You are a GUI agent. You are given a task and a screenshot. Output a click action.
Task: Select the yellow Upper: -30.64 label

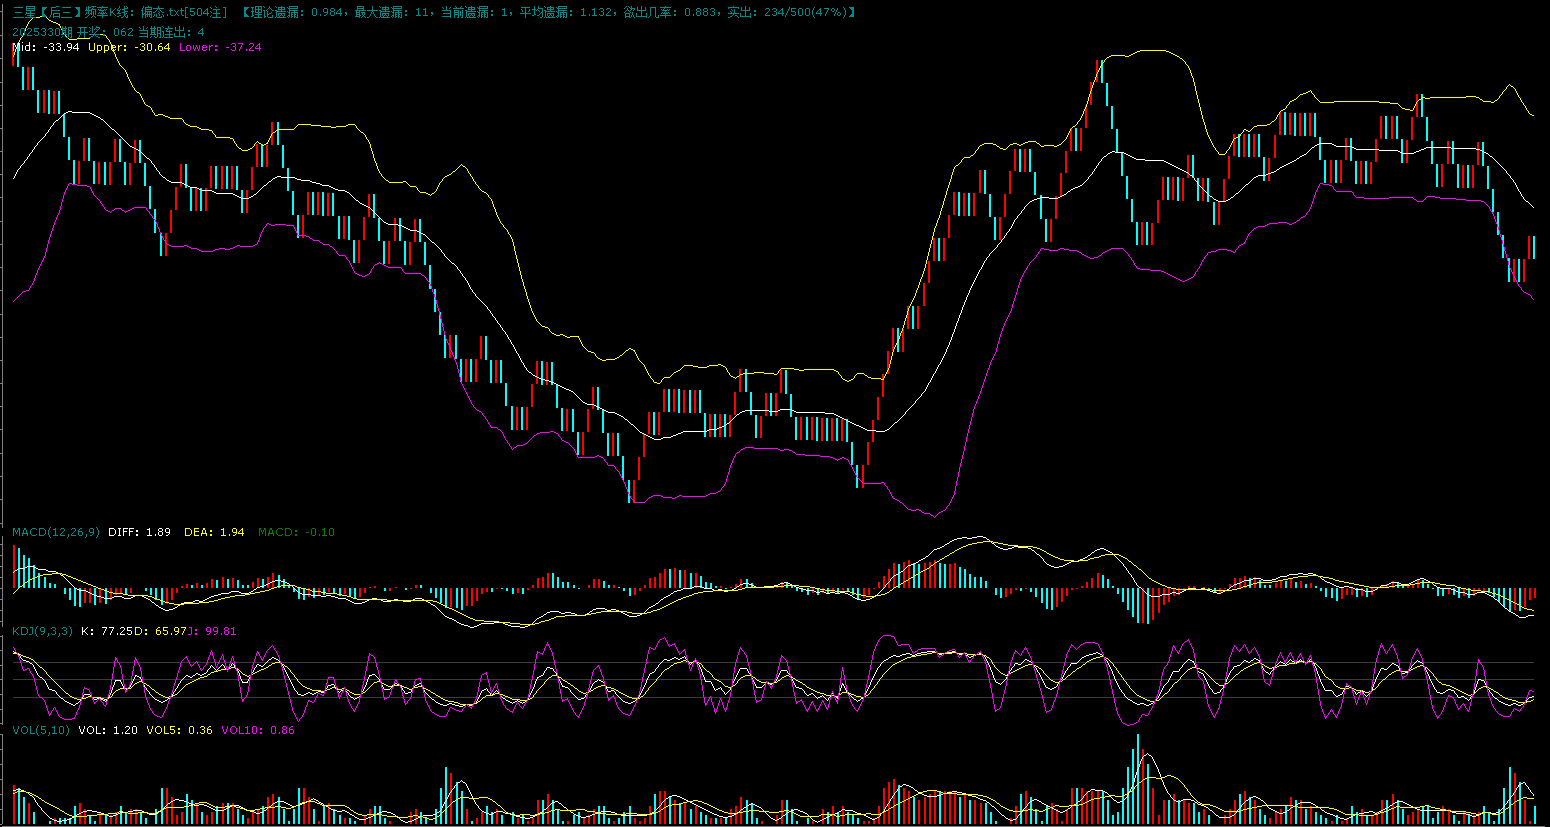(129, 47)
